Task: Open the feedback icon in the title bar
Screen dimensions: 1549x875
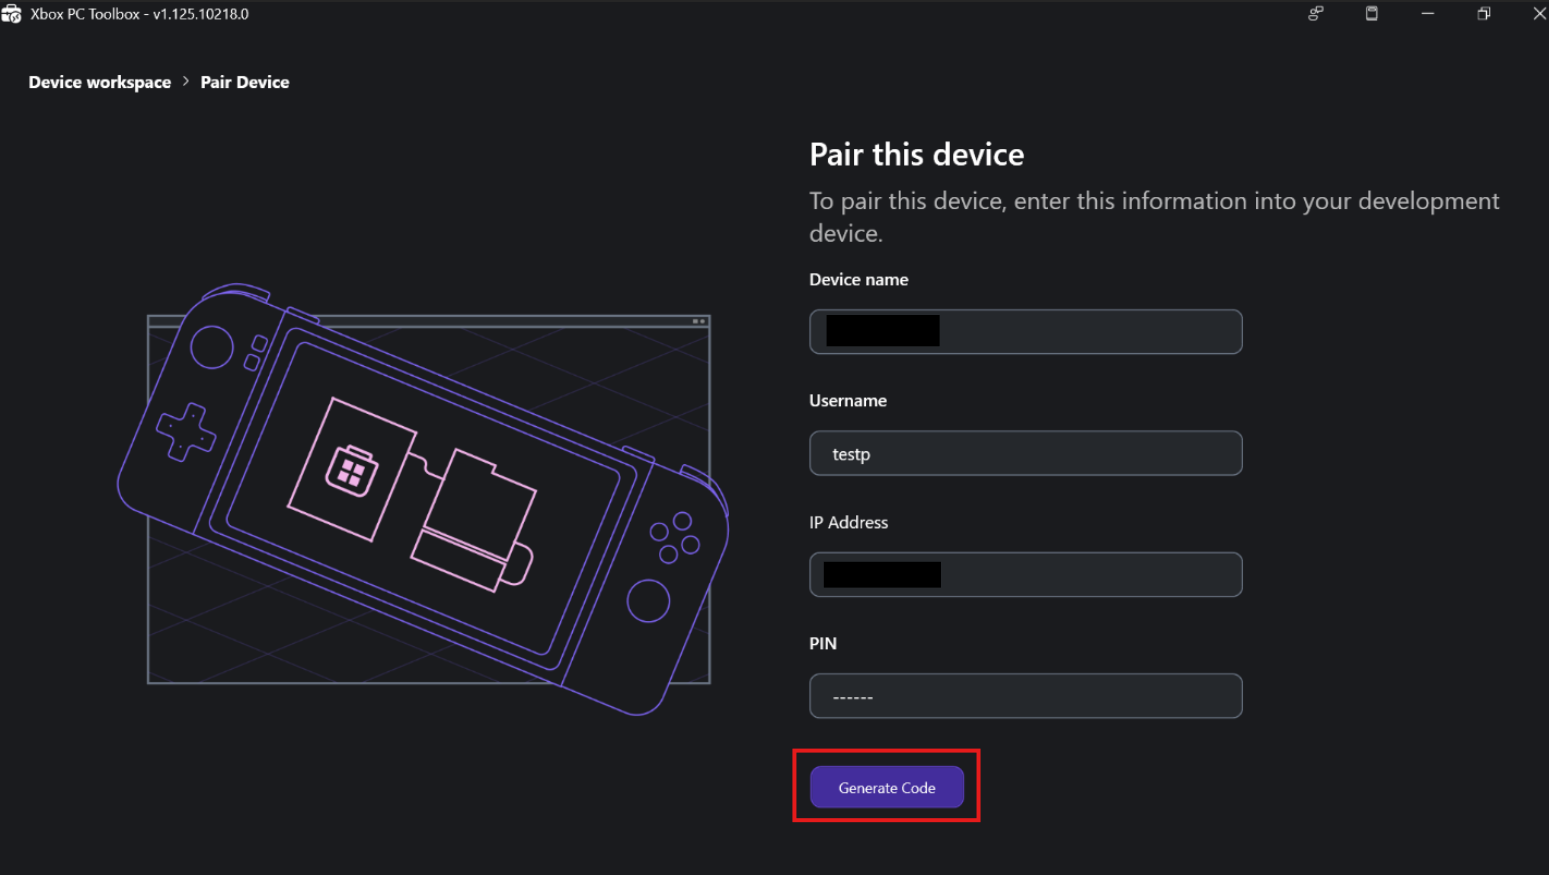Action: [x=1316, y=14]
